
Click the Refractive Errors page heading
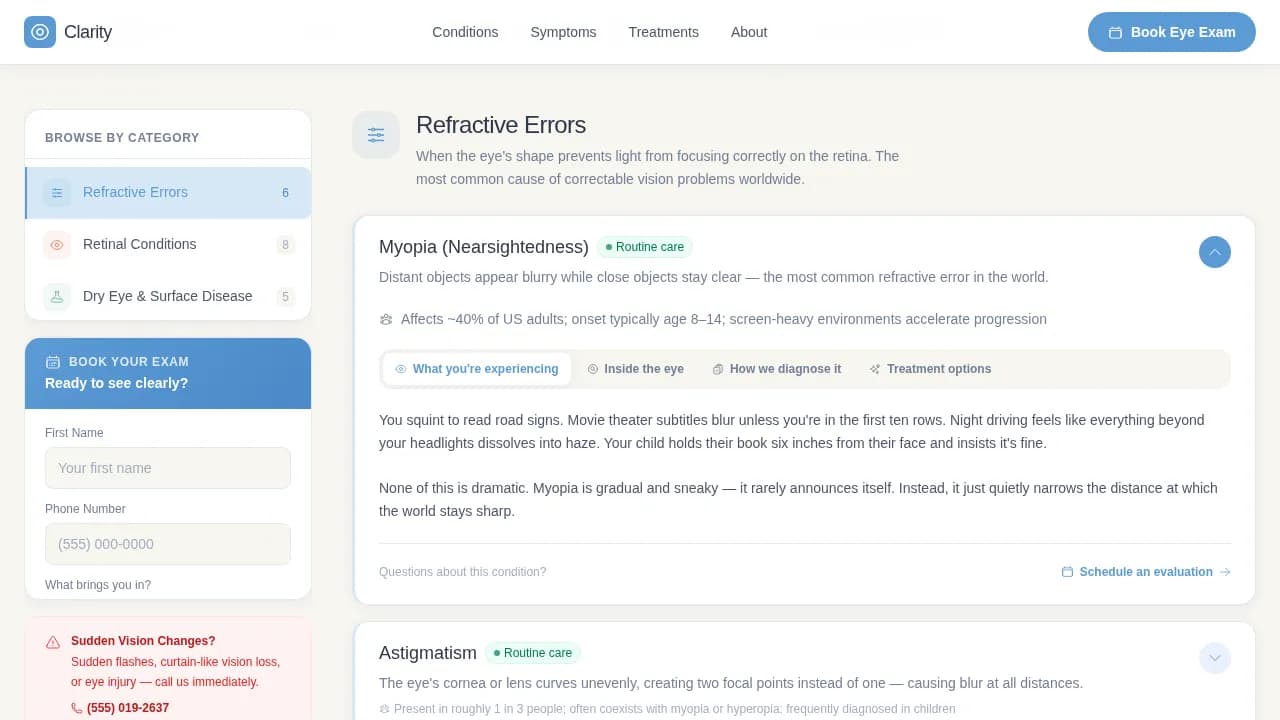(x=501, y=125)
